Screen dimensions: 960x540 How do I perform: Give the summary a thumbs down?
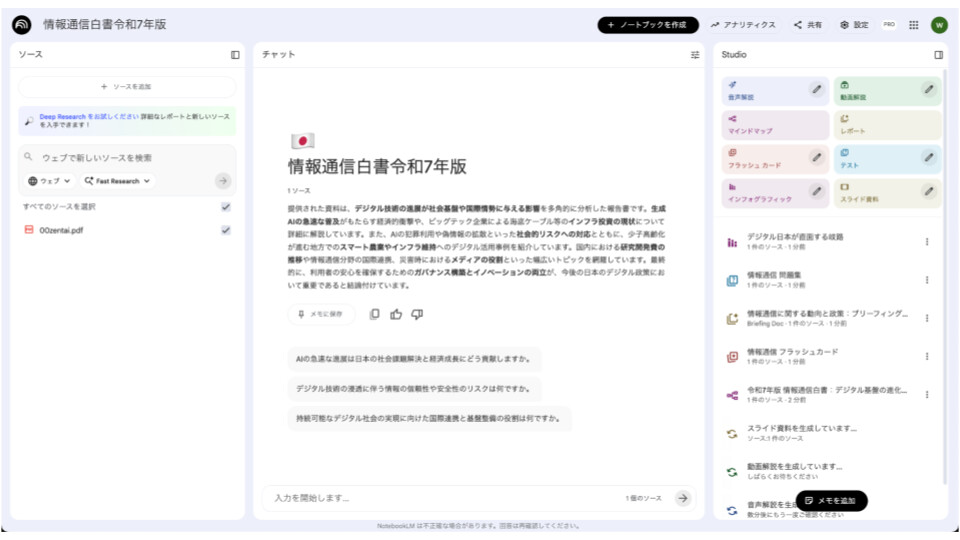(417, 314)
